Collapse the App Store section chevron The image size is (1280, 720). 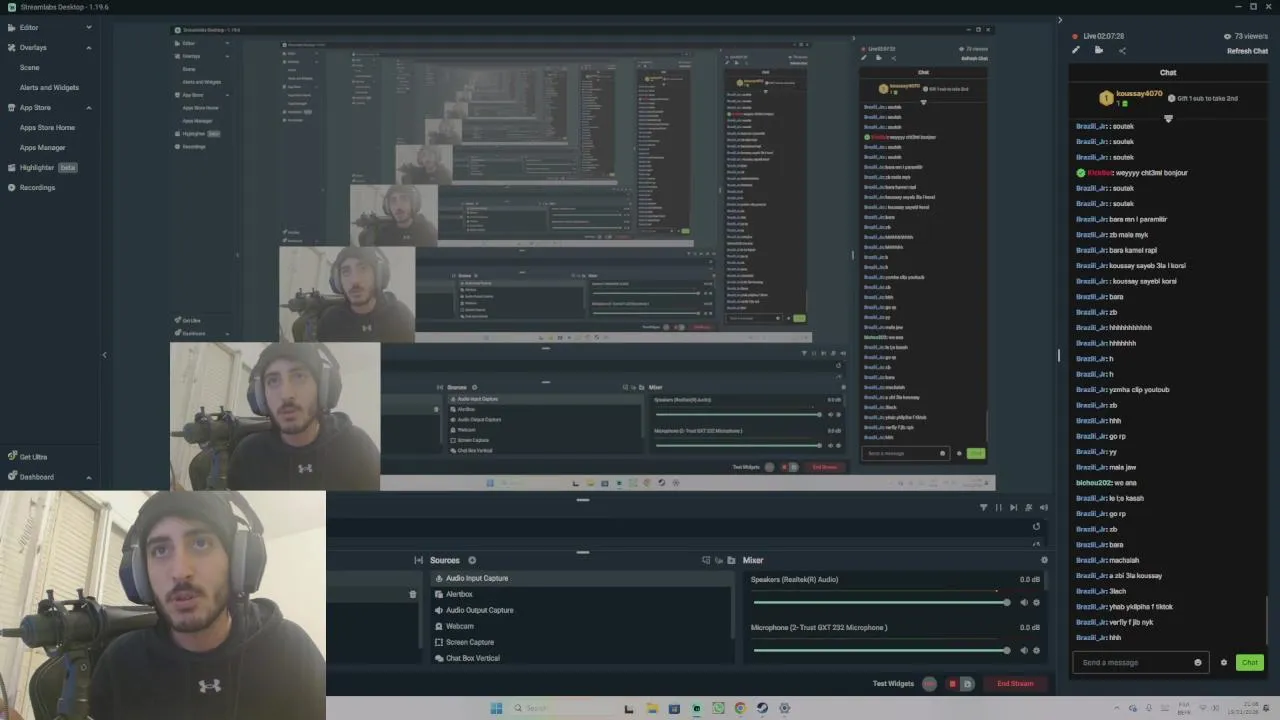click(88, 107)
